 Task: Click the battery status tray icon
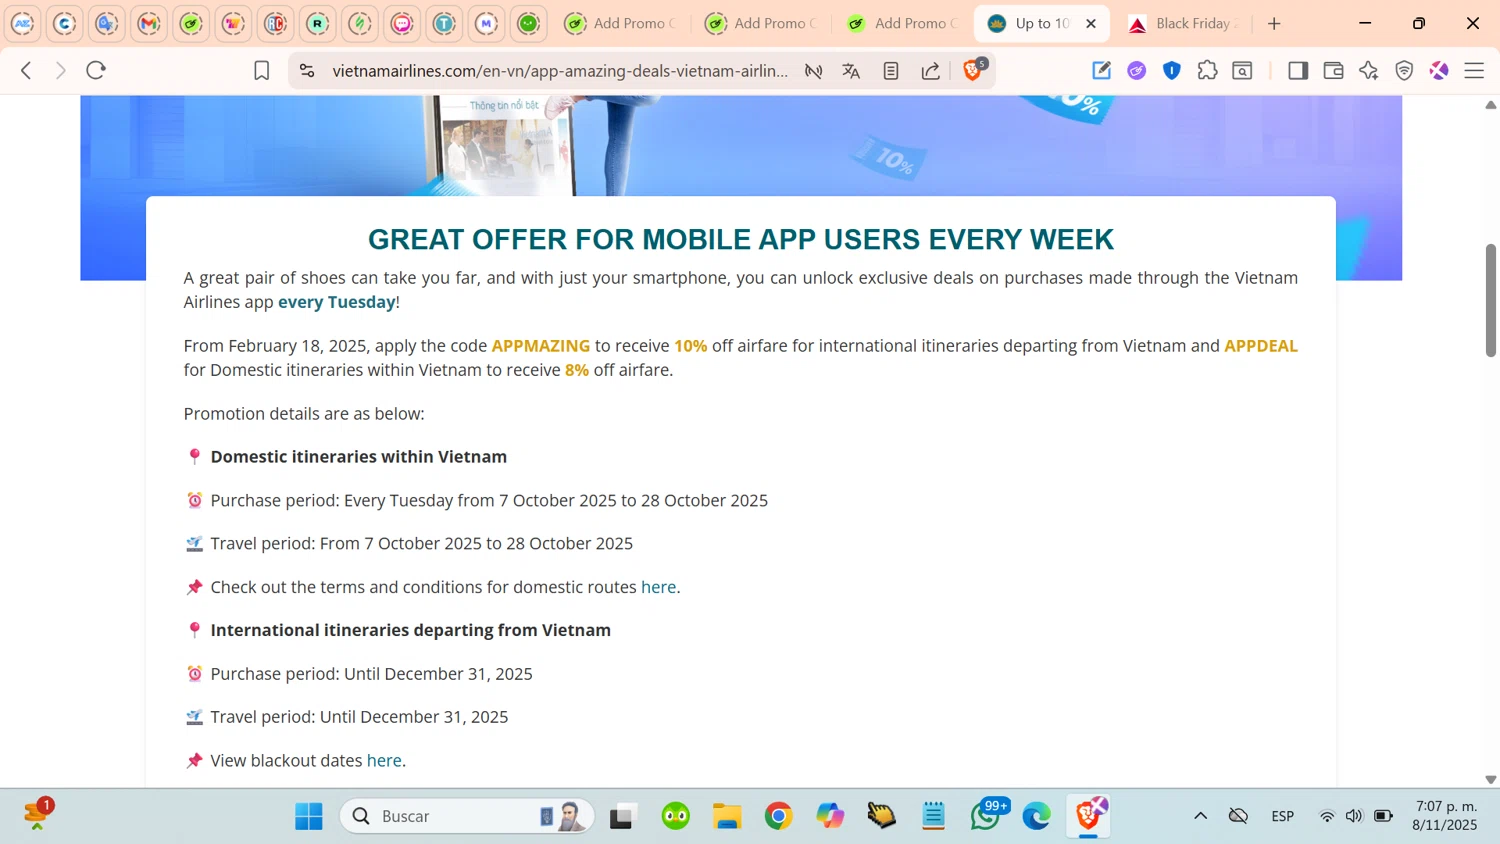[1384, 816]
